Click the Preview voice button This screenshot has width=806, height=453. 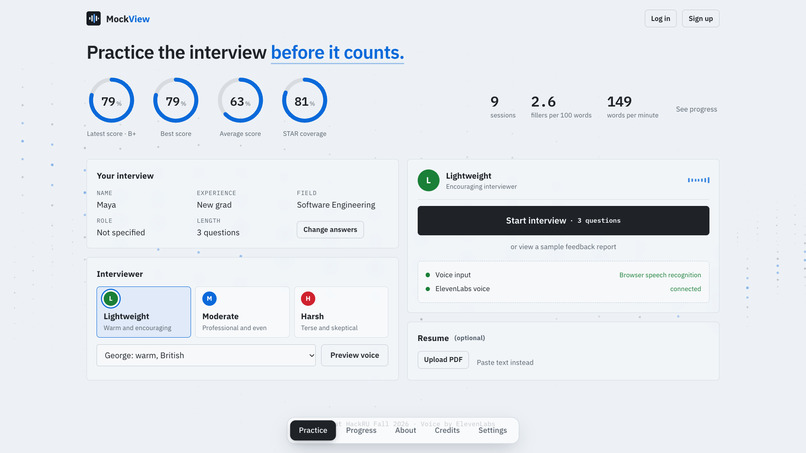click(x=355, y=355)
